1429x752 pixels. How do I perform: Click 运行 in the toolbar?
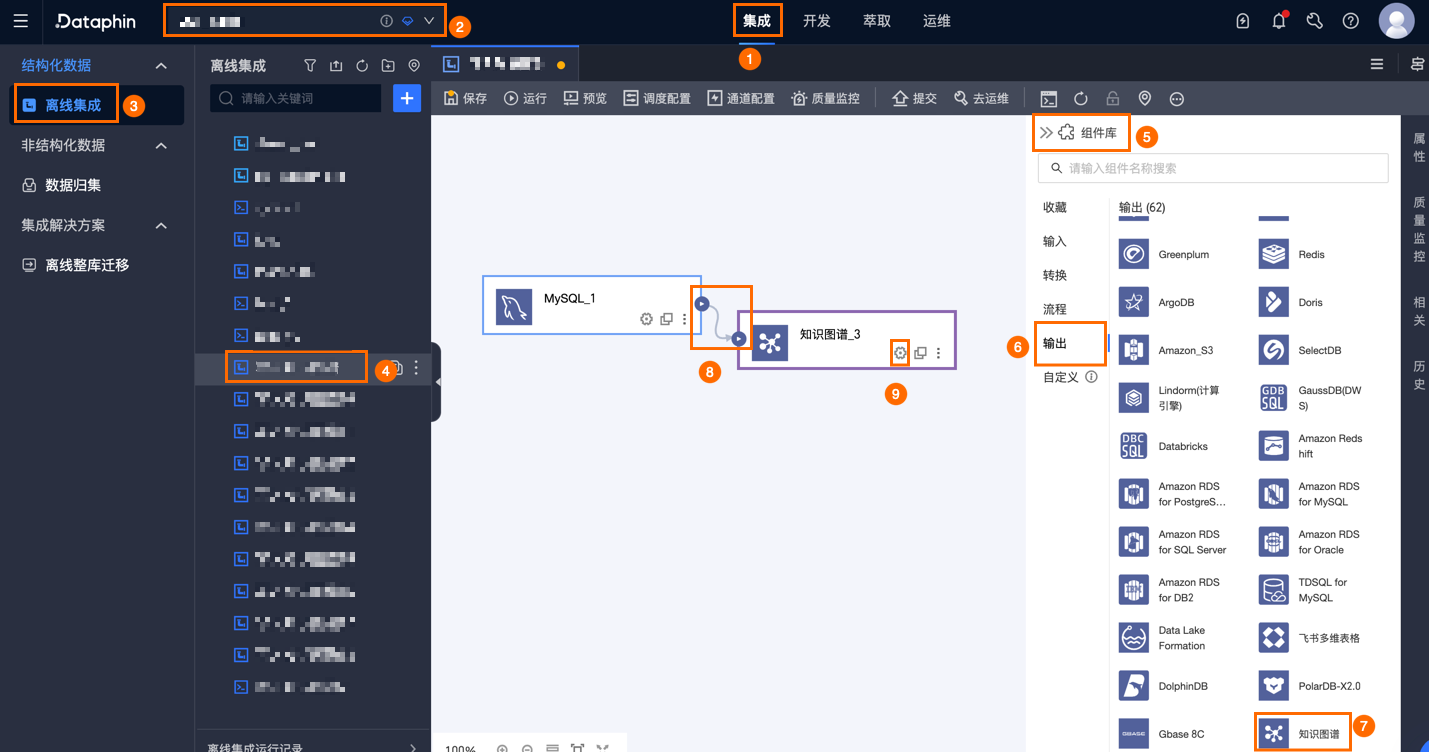click(x=525, y=98)
